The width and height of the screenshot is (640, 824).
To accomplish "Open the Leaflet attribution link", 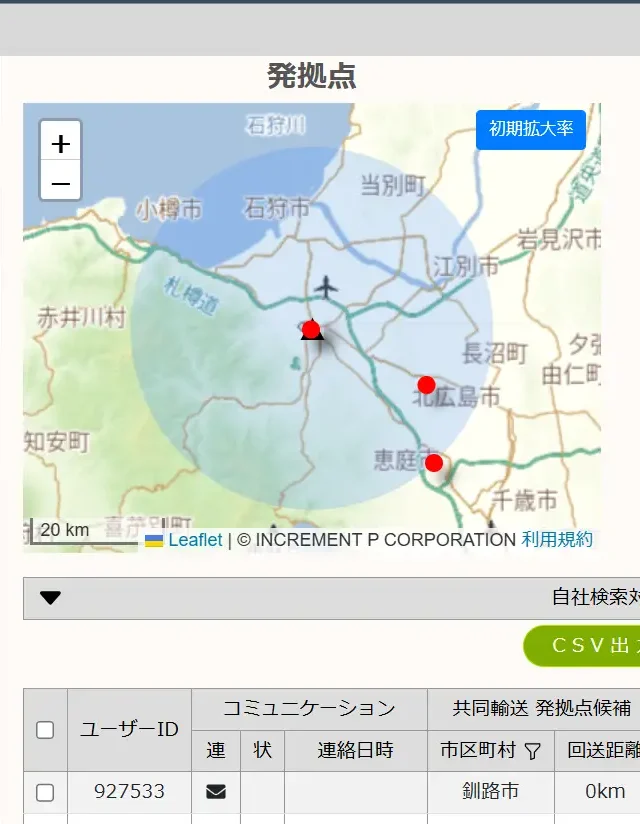I will (195, 540).
